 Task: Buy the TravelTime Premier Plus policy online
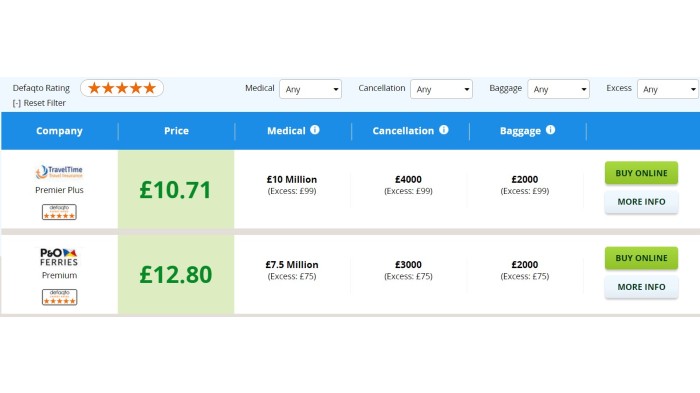[642, 173]
